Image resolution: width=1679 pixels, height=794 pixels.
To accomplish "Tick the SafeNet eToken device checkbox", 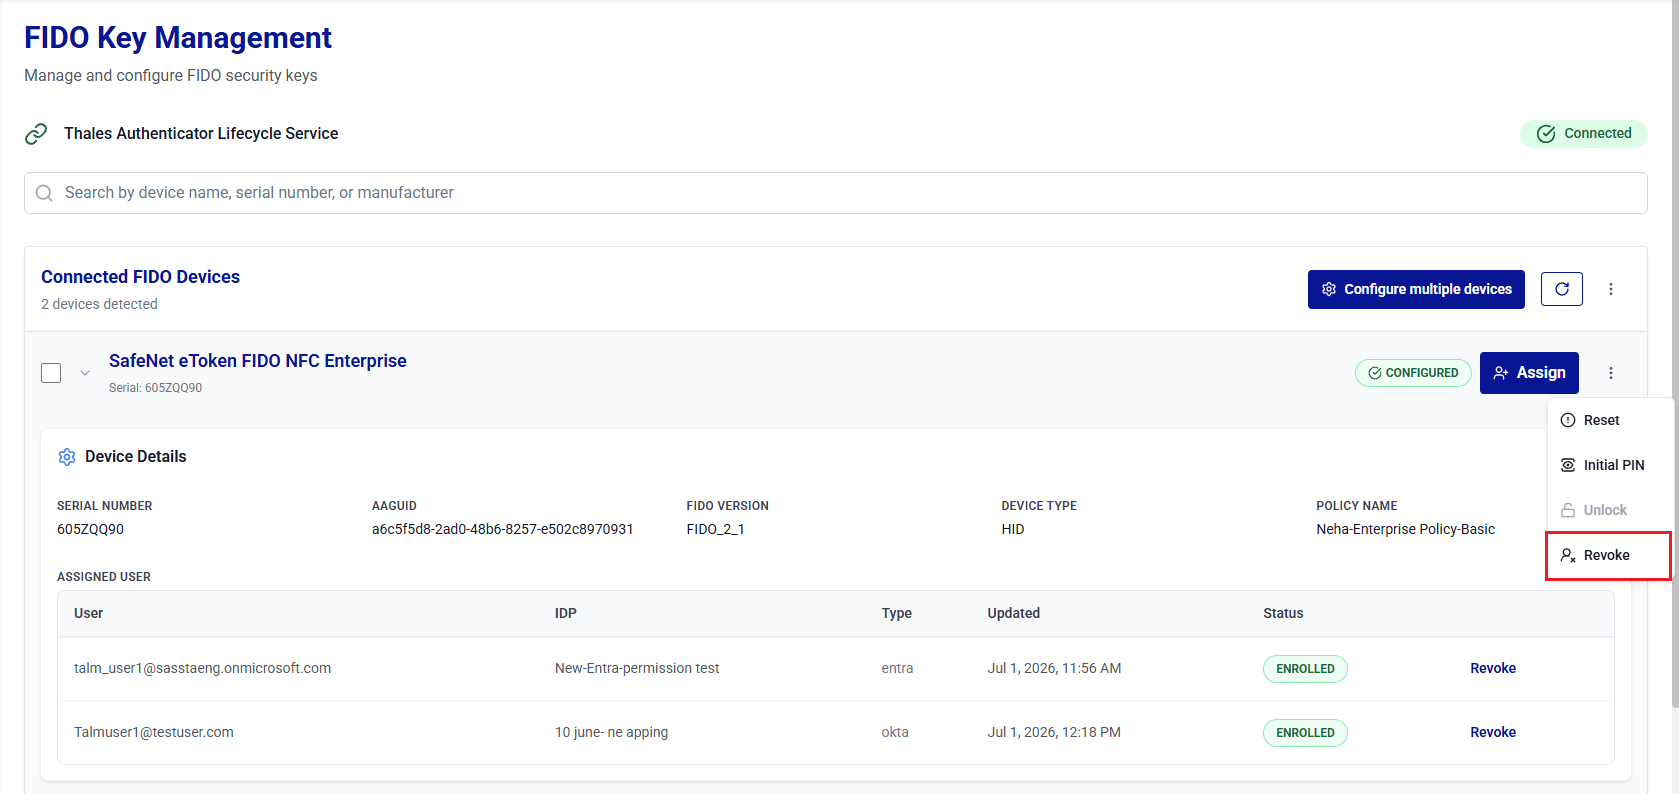I will [x=51, y=373].
